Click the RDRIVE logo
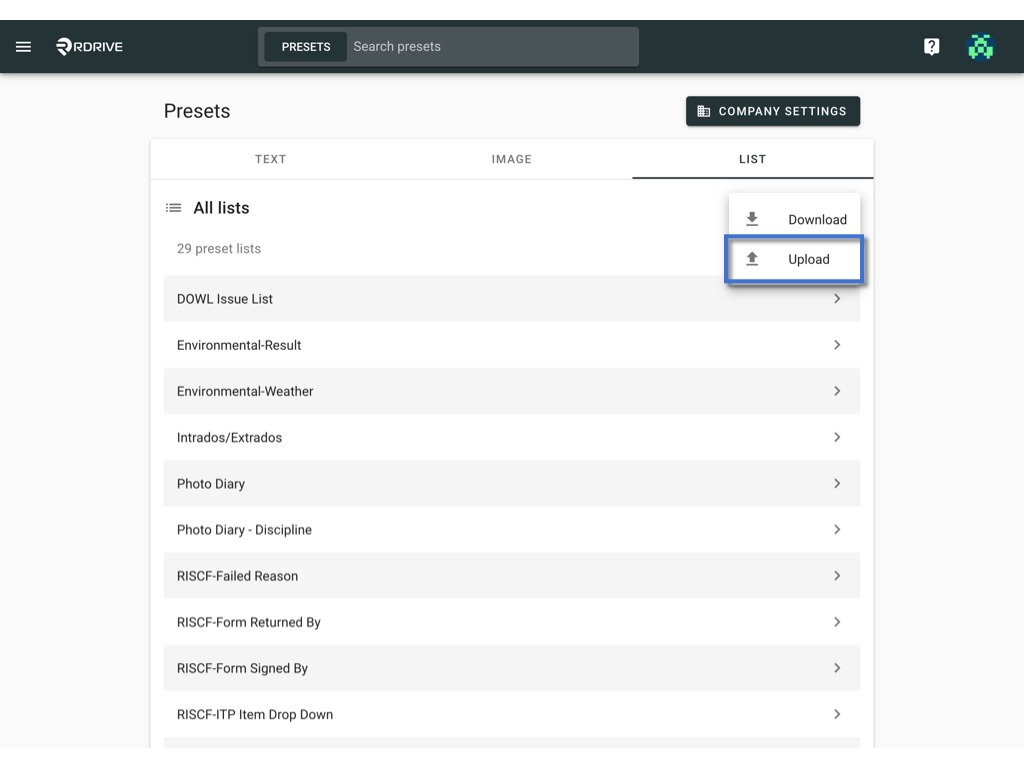The width and height of the screenshot is (1024, 768). [x=89, y=46]
